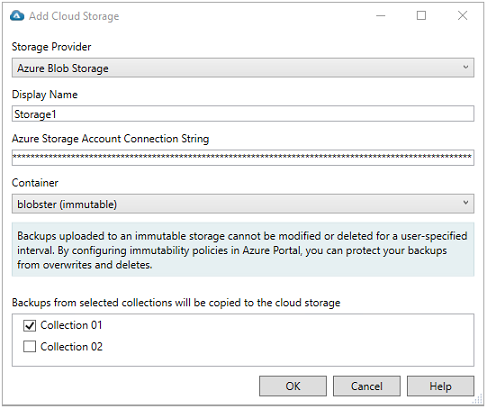Choose the blobster (immutable) container field
This screenshot has height=409, width=487.
tap(243, 204)
